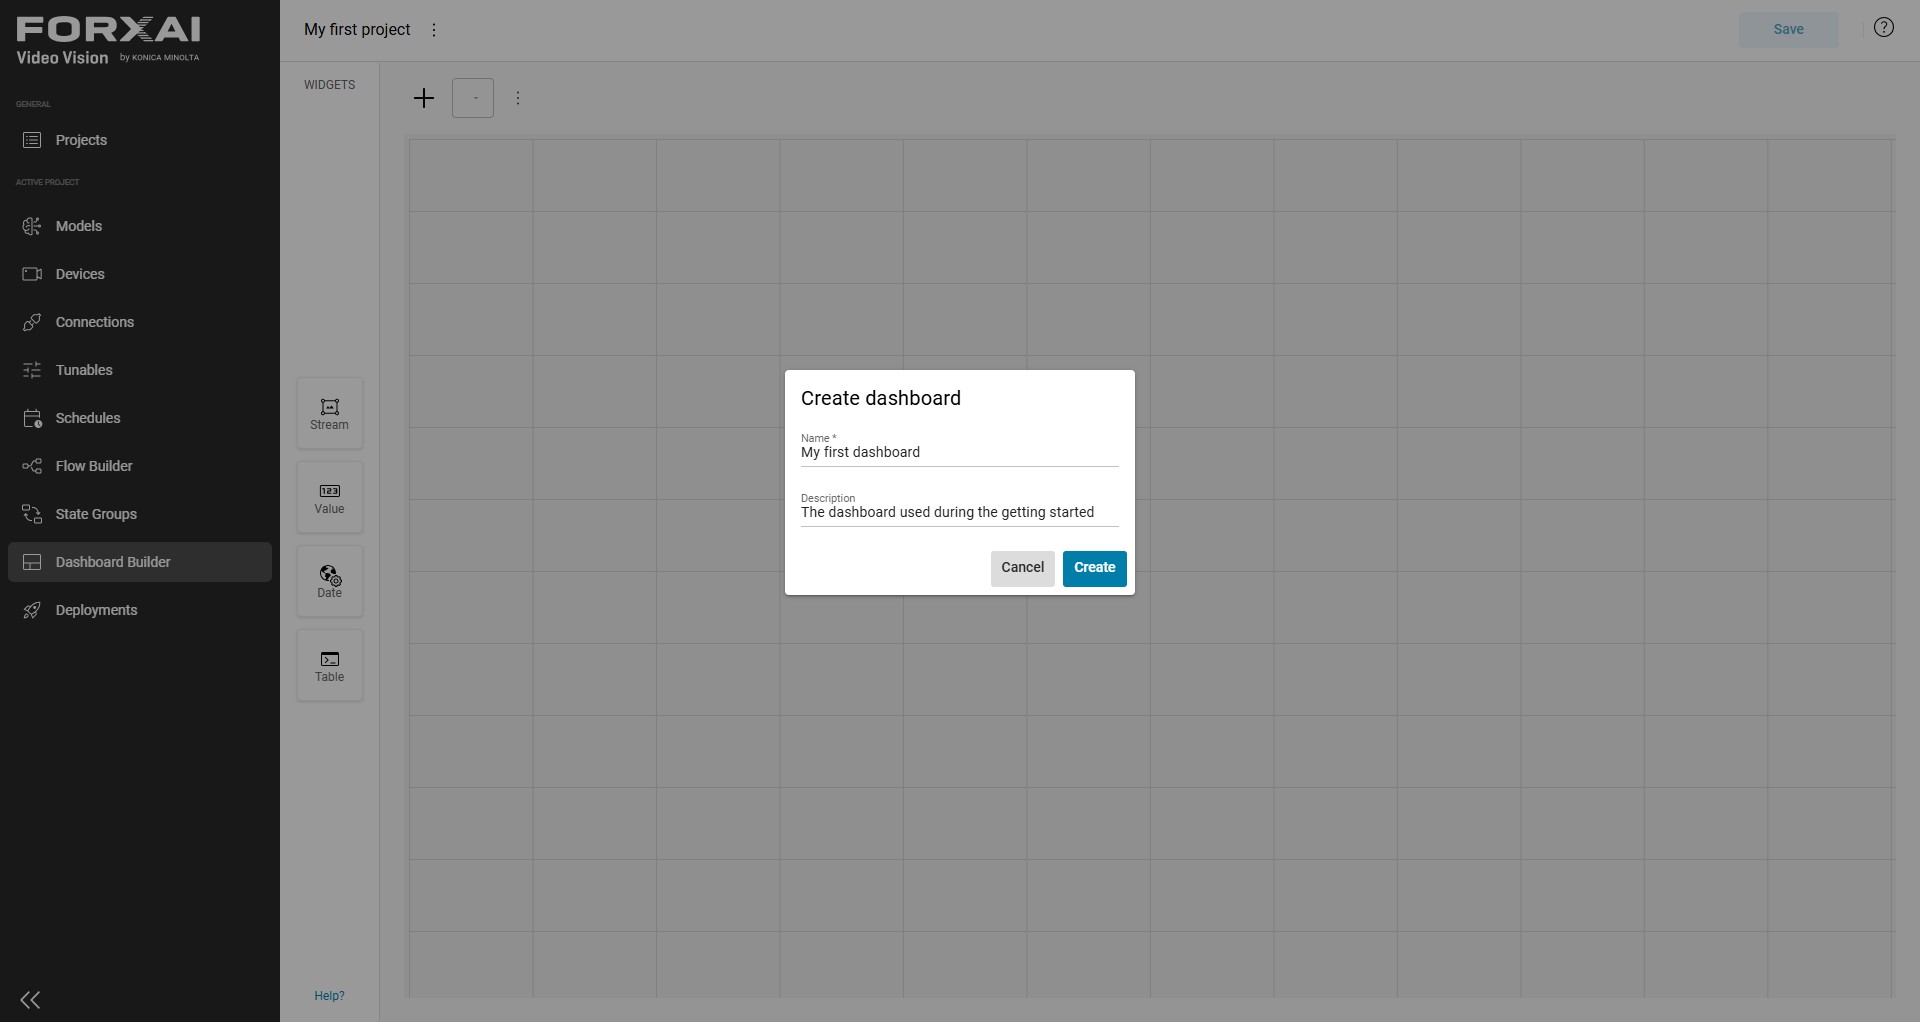Image resolution: width=1920 pixels, height=1022 pixels.
Task: Open the Connections section
Action: [x=140, y=322]
